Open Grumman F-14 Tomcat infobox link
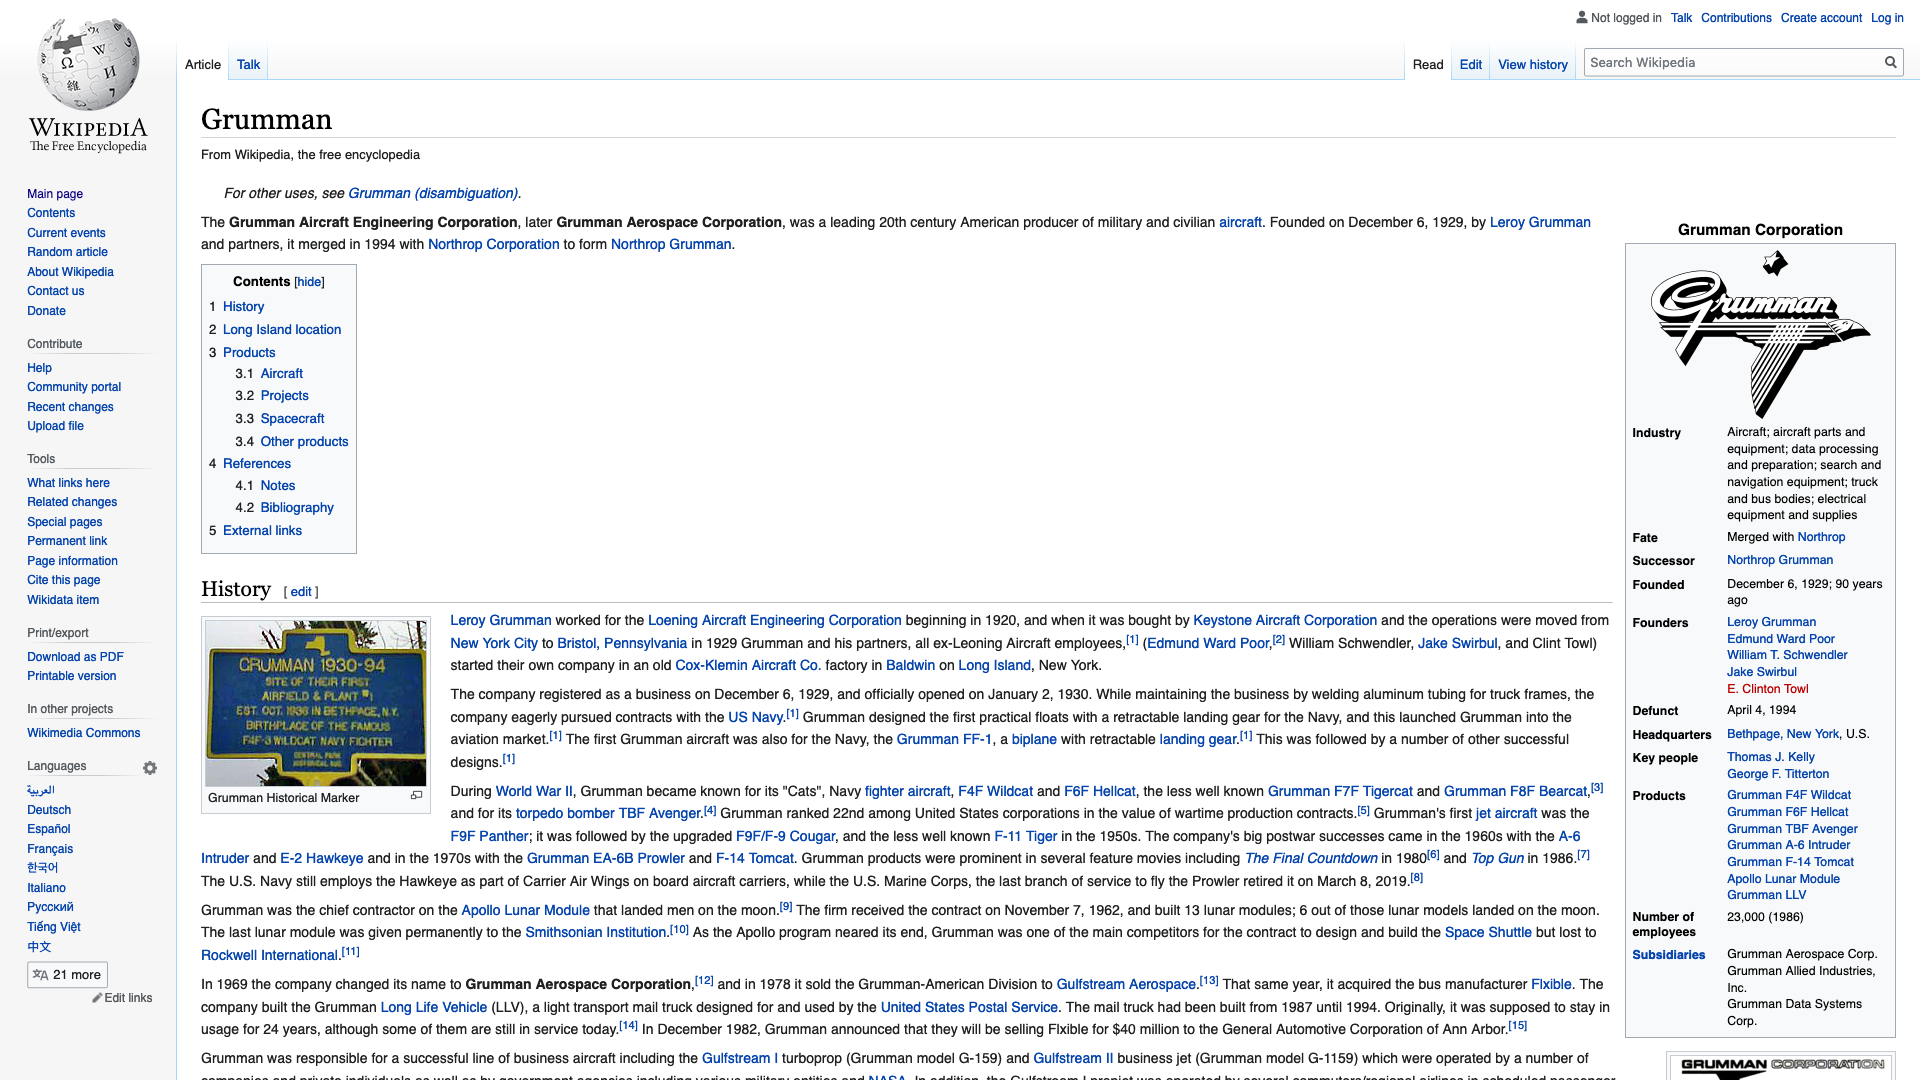Viewport: 1920px width, 1080px height. 1790,862
